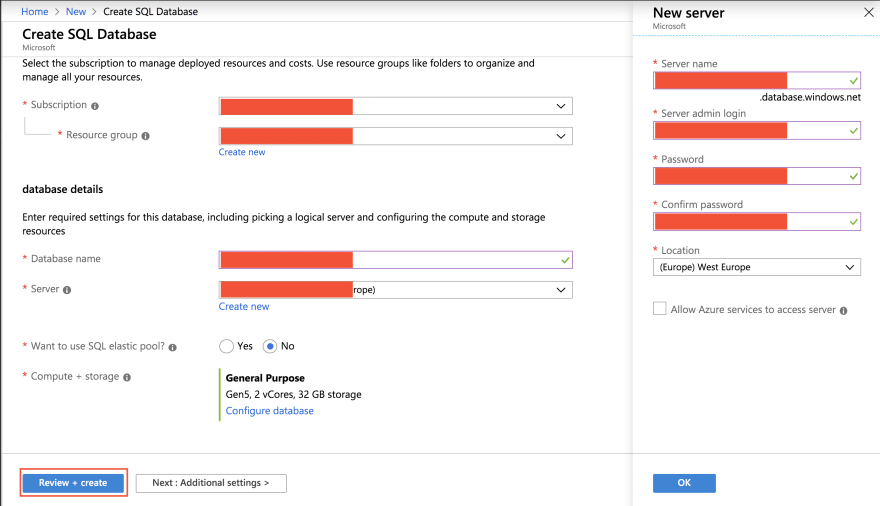Click Create new under Resource group
Viewport: 880px width, 506px height.
click(242, 152)
